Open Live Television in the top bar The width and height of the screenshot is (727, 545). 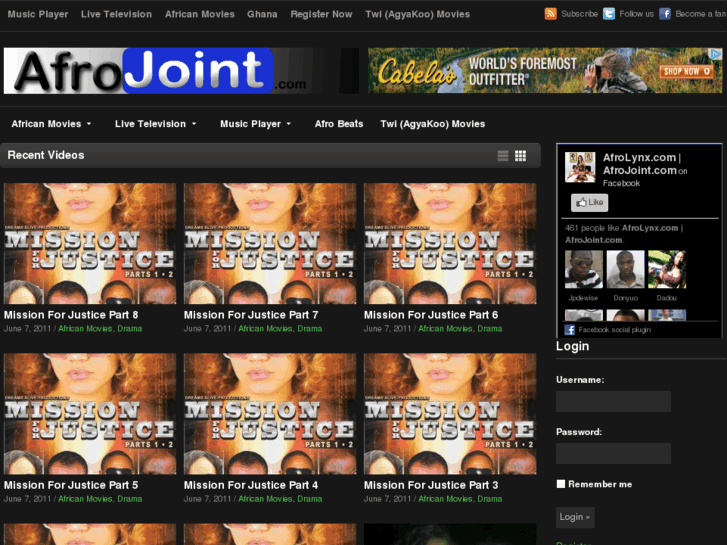116,14
